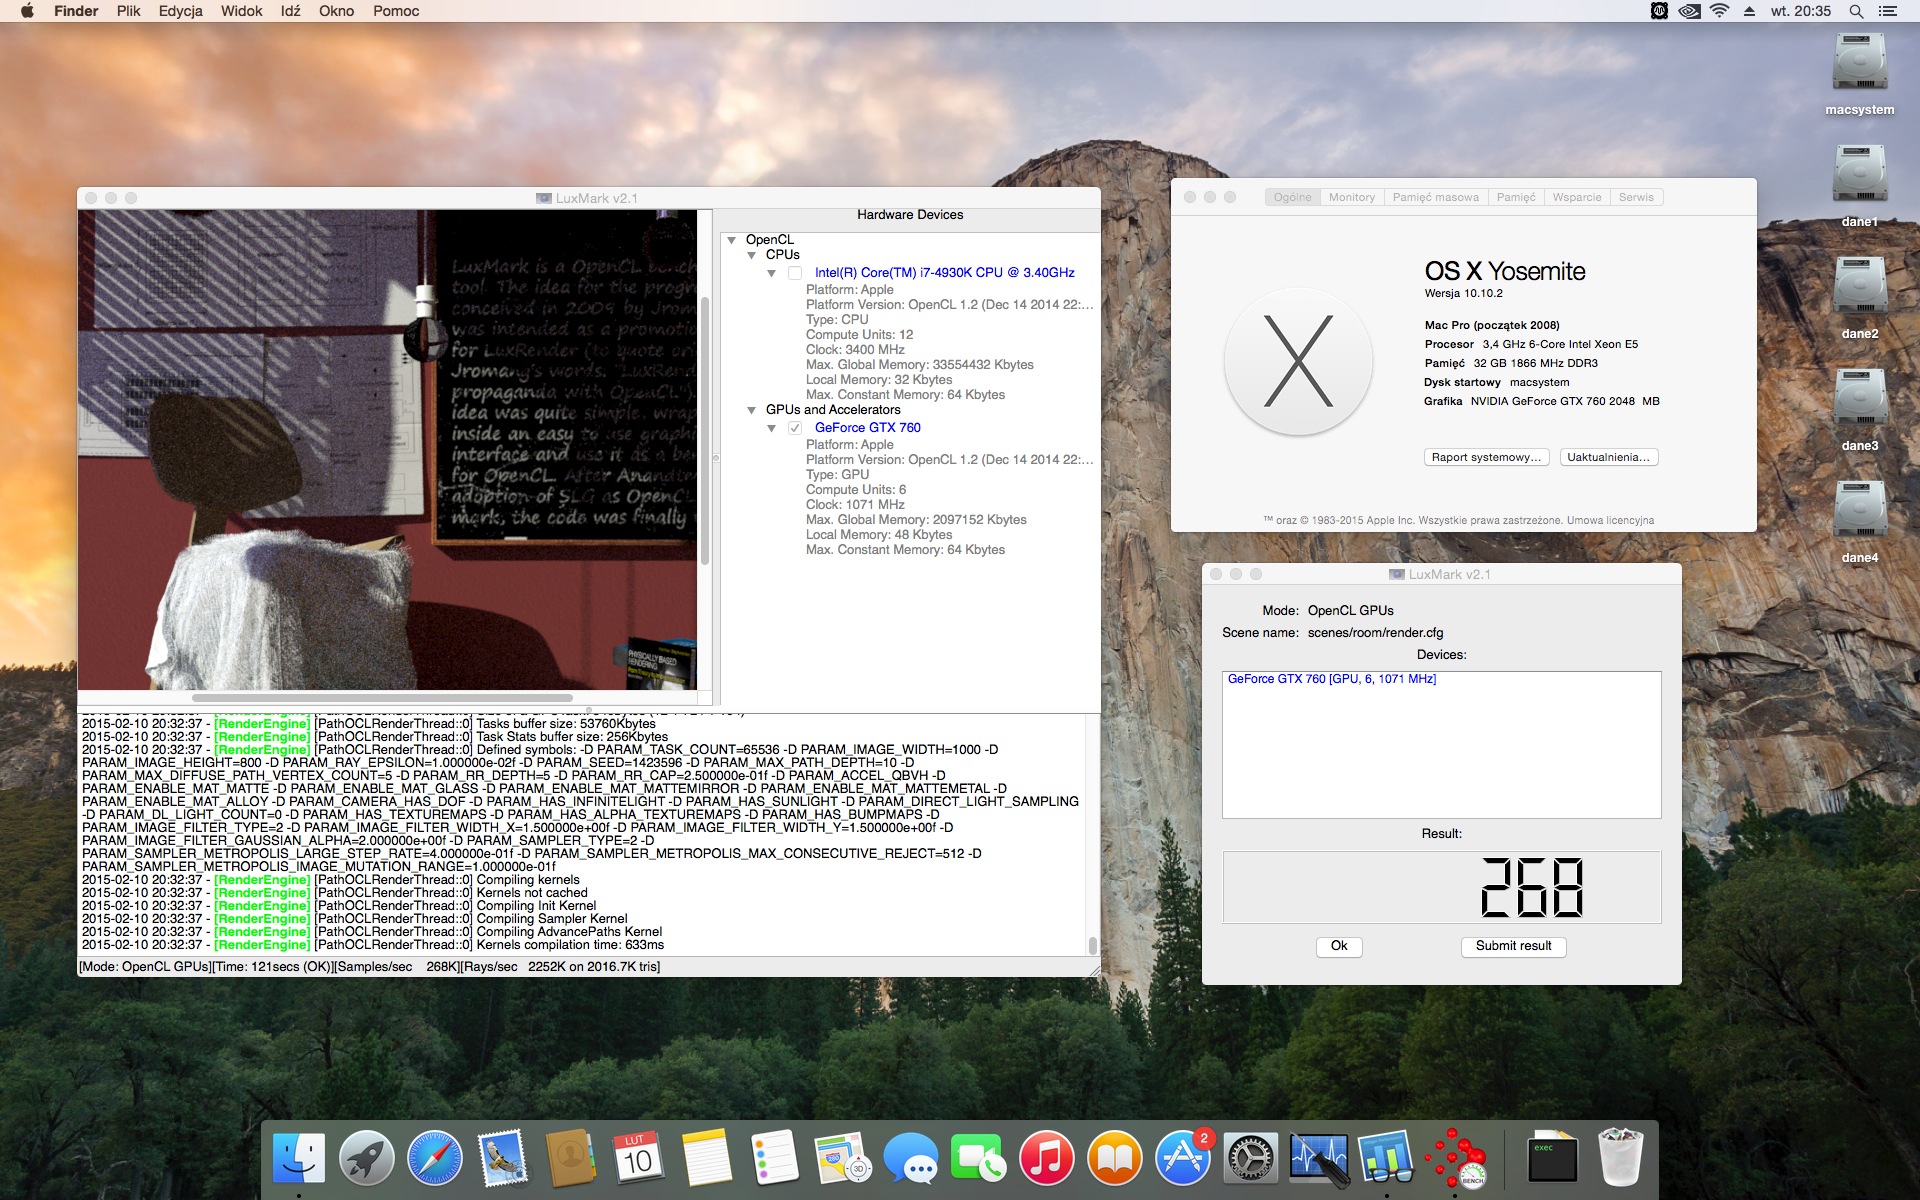Collapse GPUs and Accelerators group
Image resolution: width=1920 pixels, height=1200 pixels.
pos(752,410)
